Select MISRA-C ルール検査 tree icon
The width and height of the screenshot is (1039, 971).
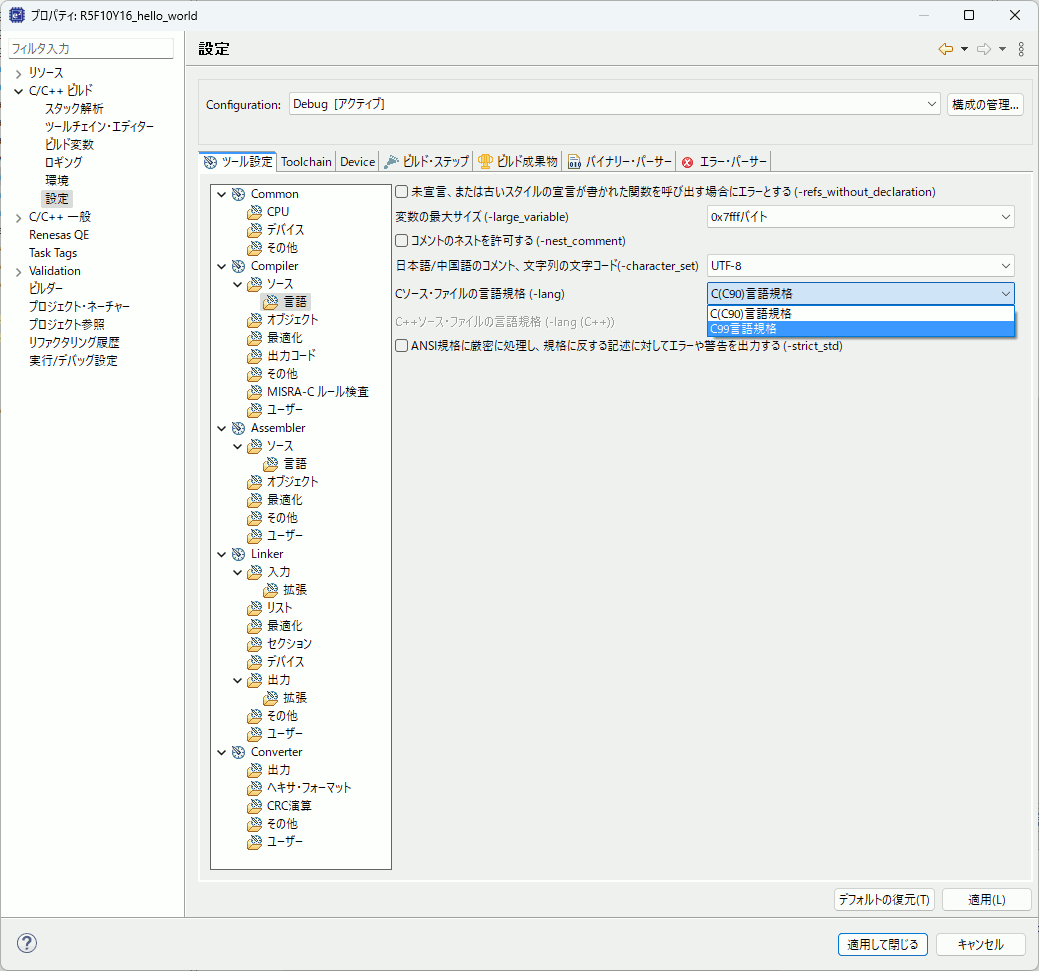255,392
